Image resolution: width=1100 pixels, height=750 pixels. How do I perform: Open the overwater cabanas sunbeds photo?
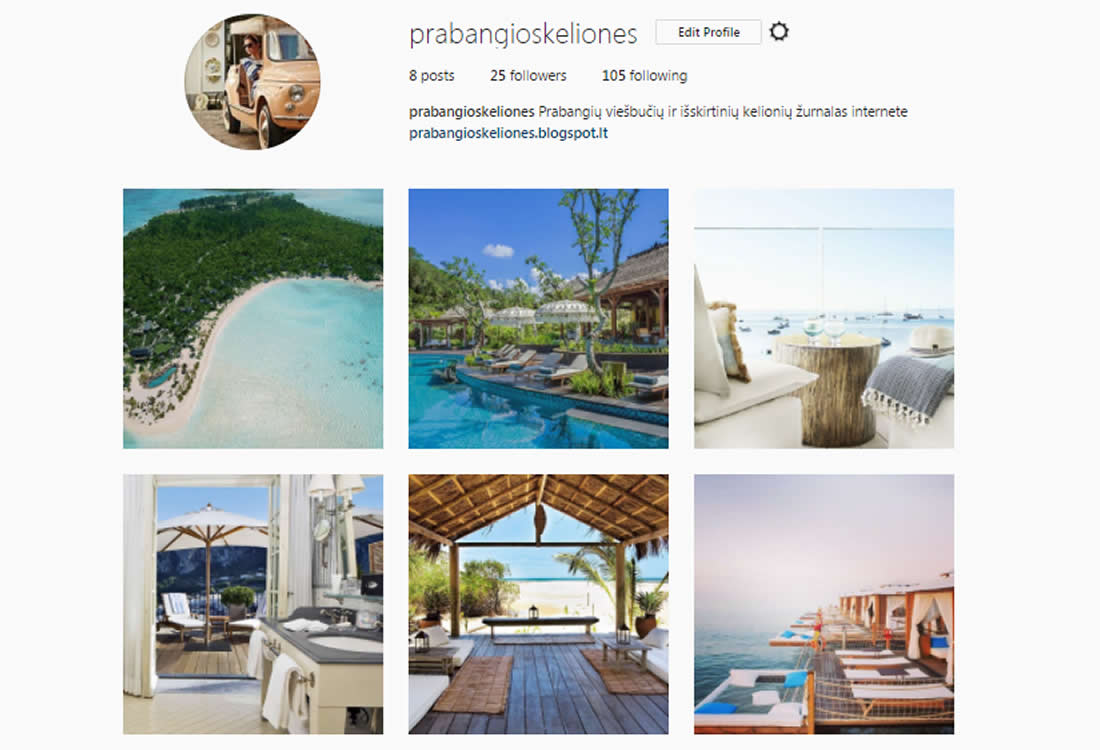pyautogui.click(x=824, y=604)
